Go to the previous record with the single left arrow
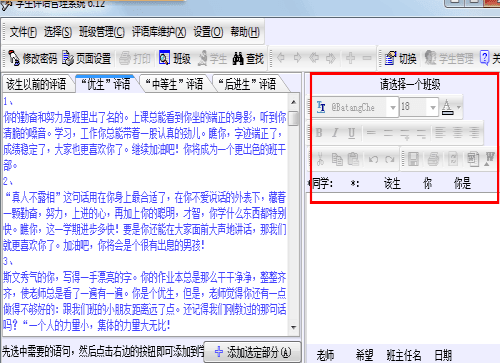The height and width of the screenshot is (363, 500). 281,58
